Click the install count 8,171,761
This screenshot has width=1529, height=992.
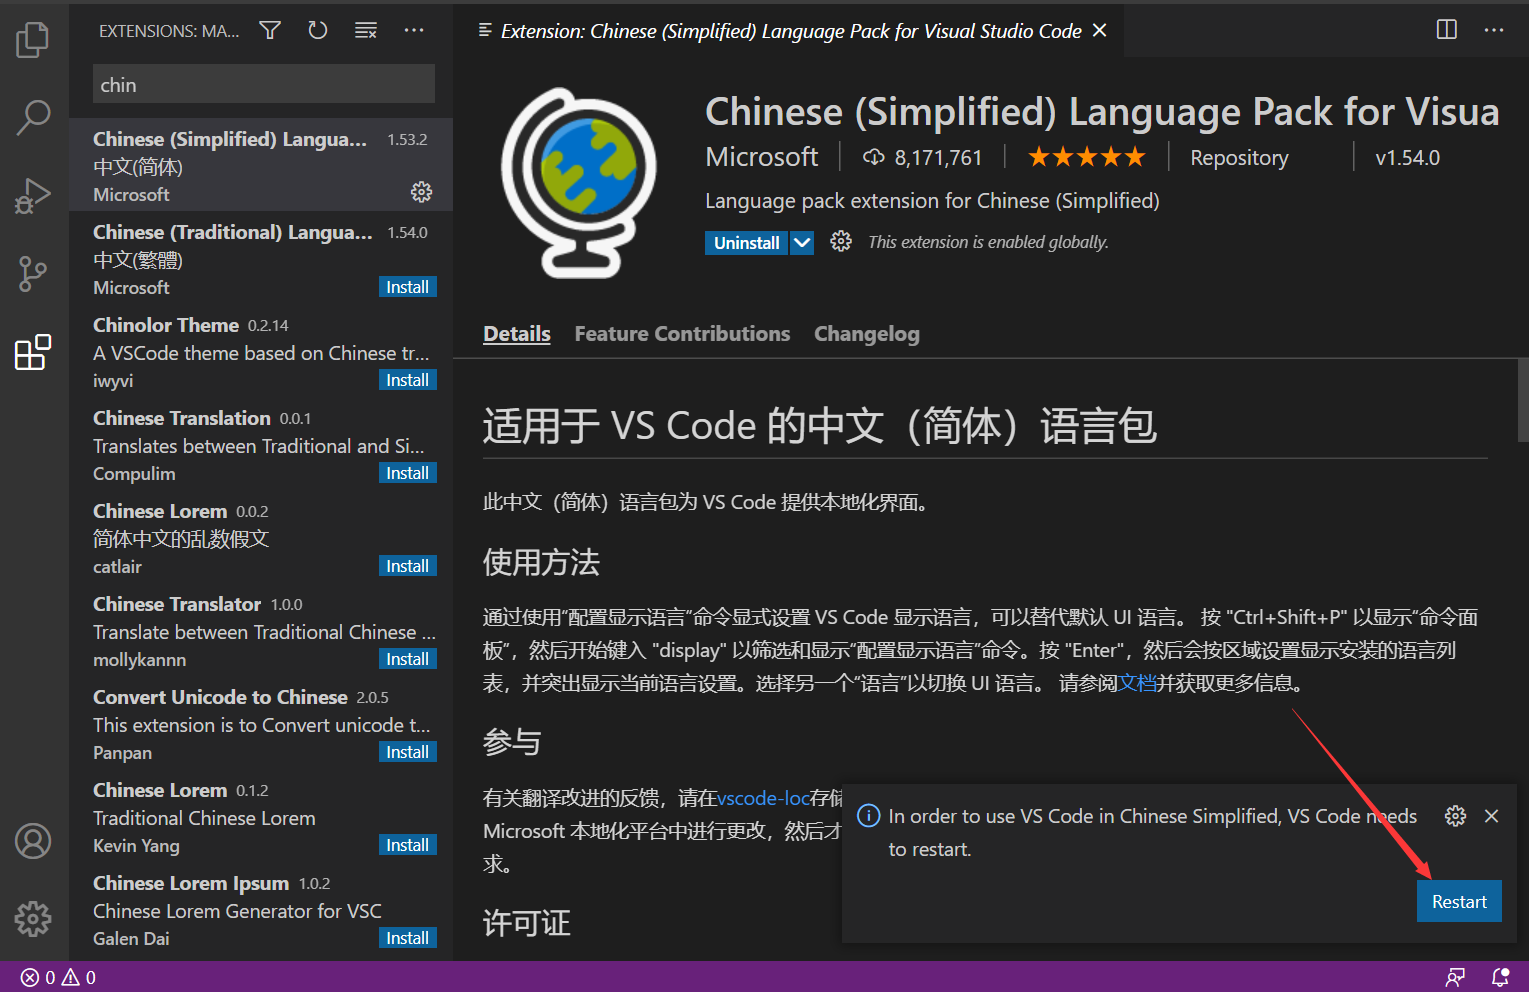coord(923,158)
